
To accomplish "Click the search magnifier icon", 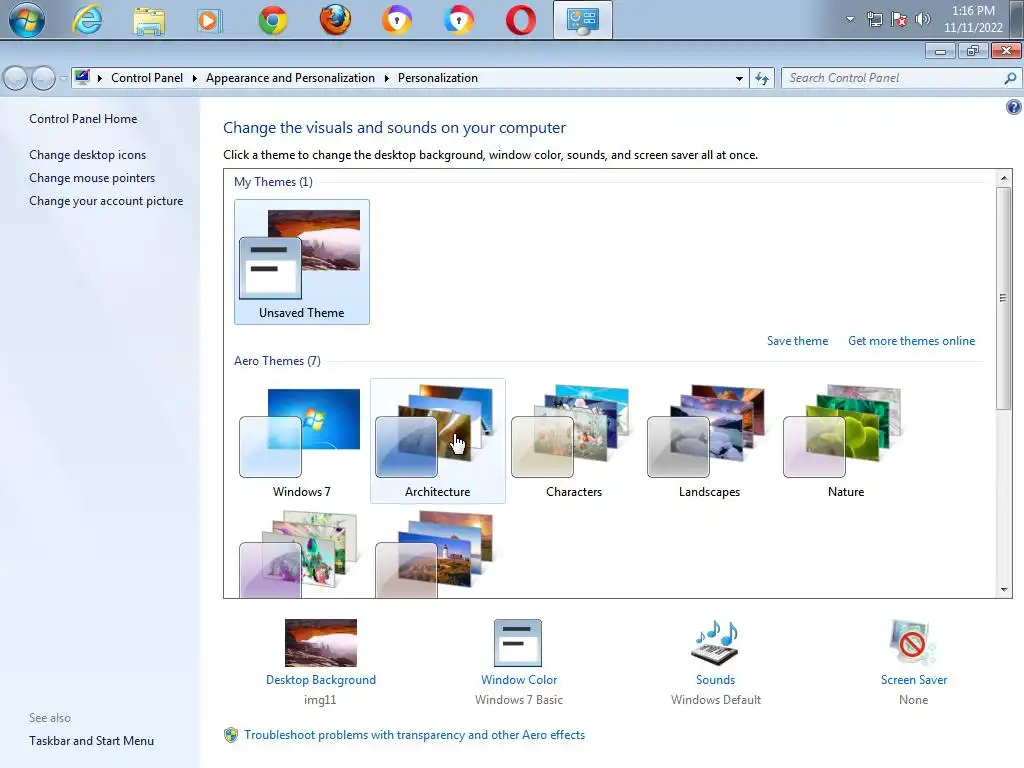I will click(1010, 78).
